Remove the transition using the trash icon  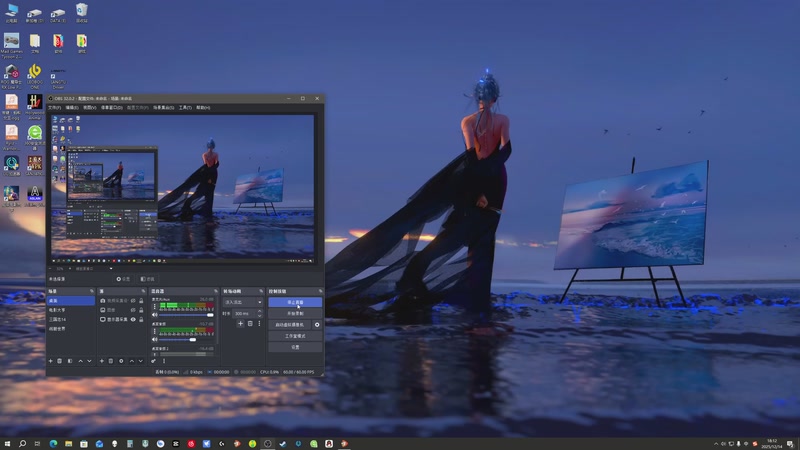click(250, 323)
